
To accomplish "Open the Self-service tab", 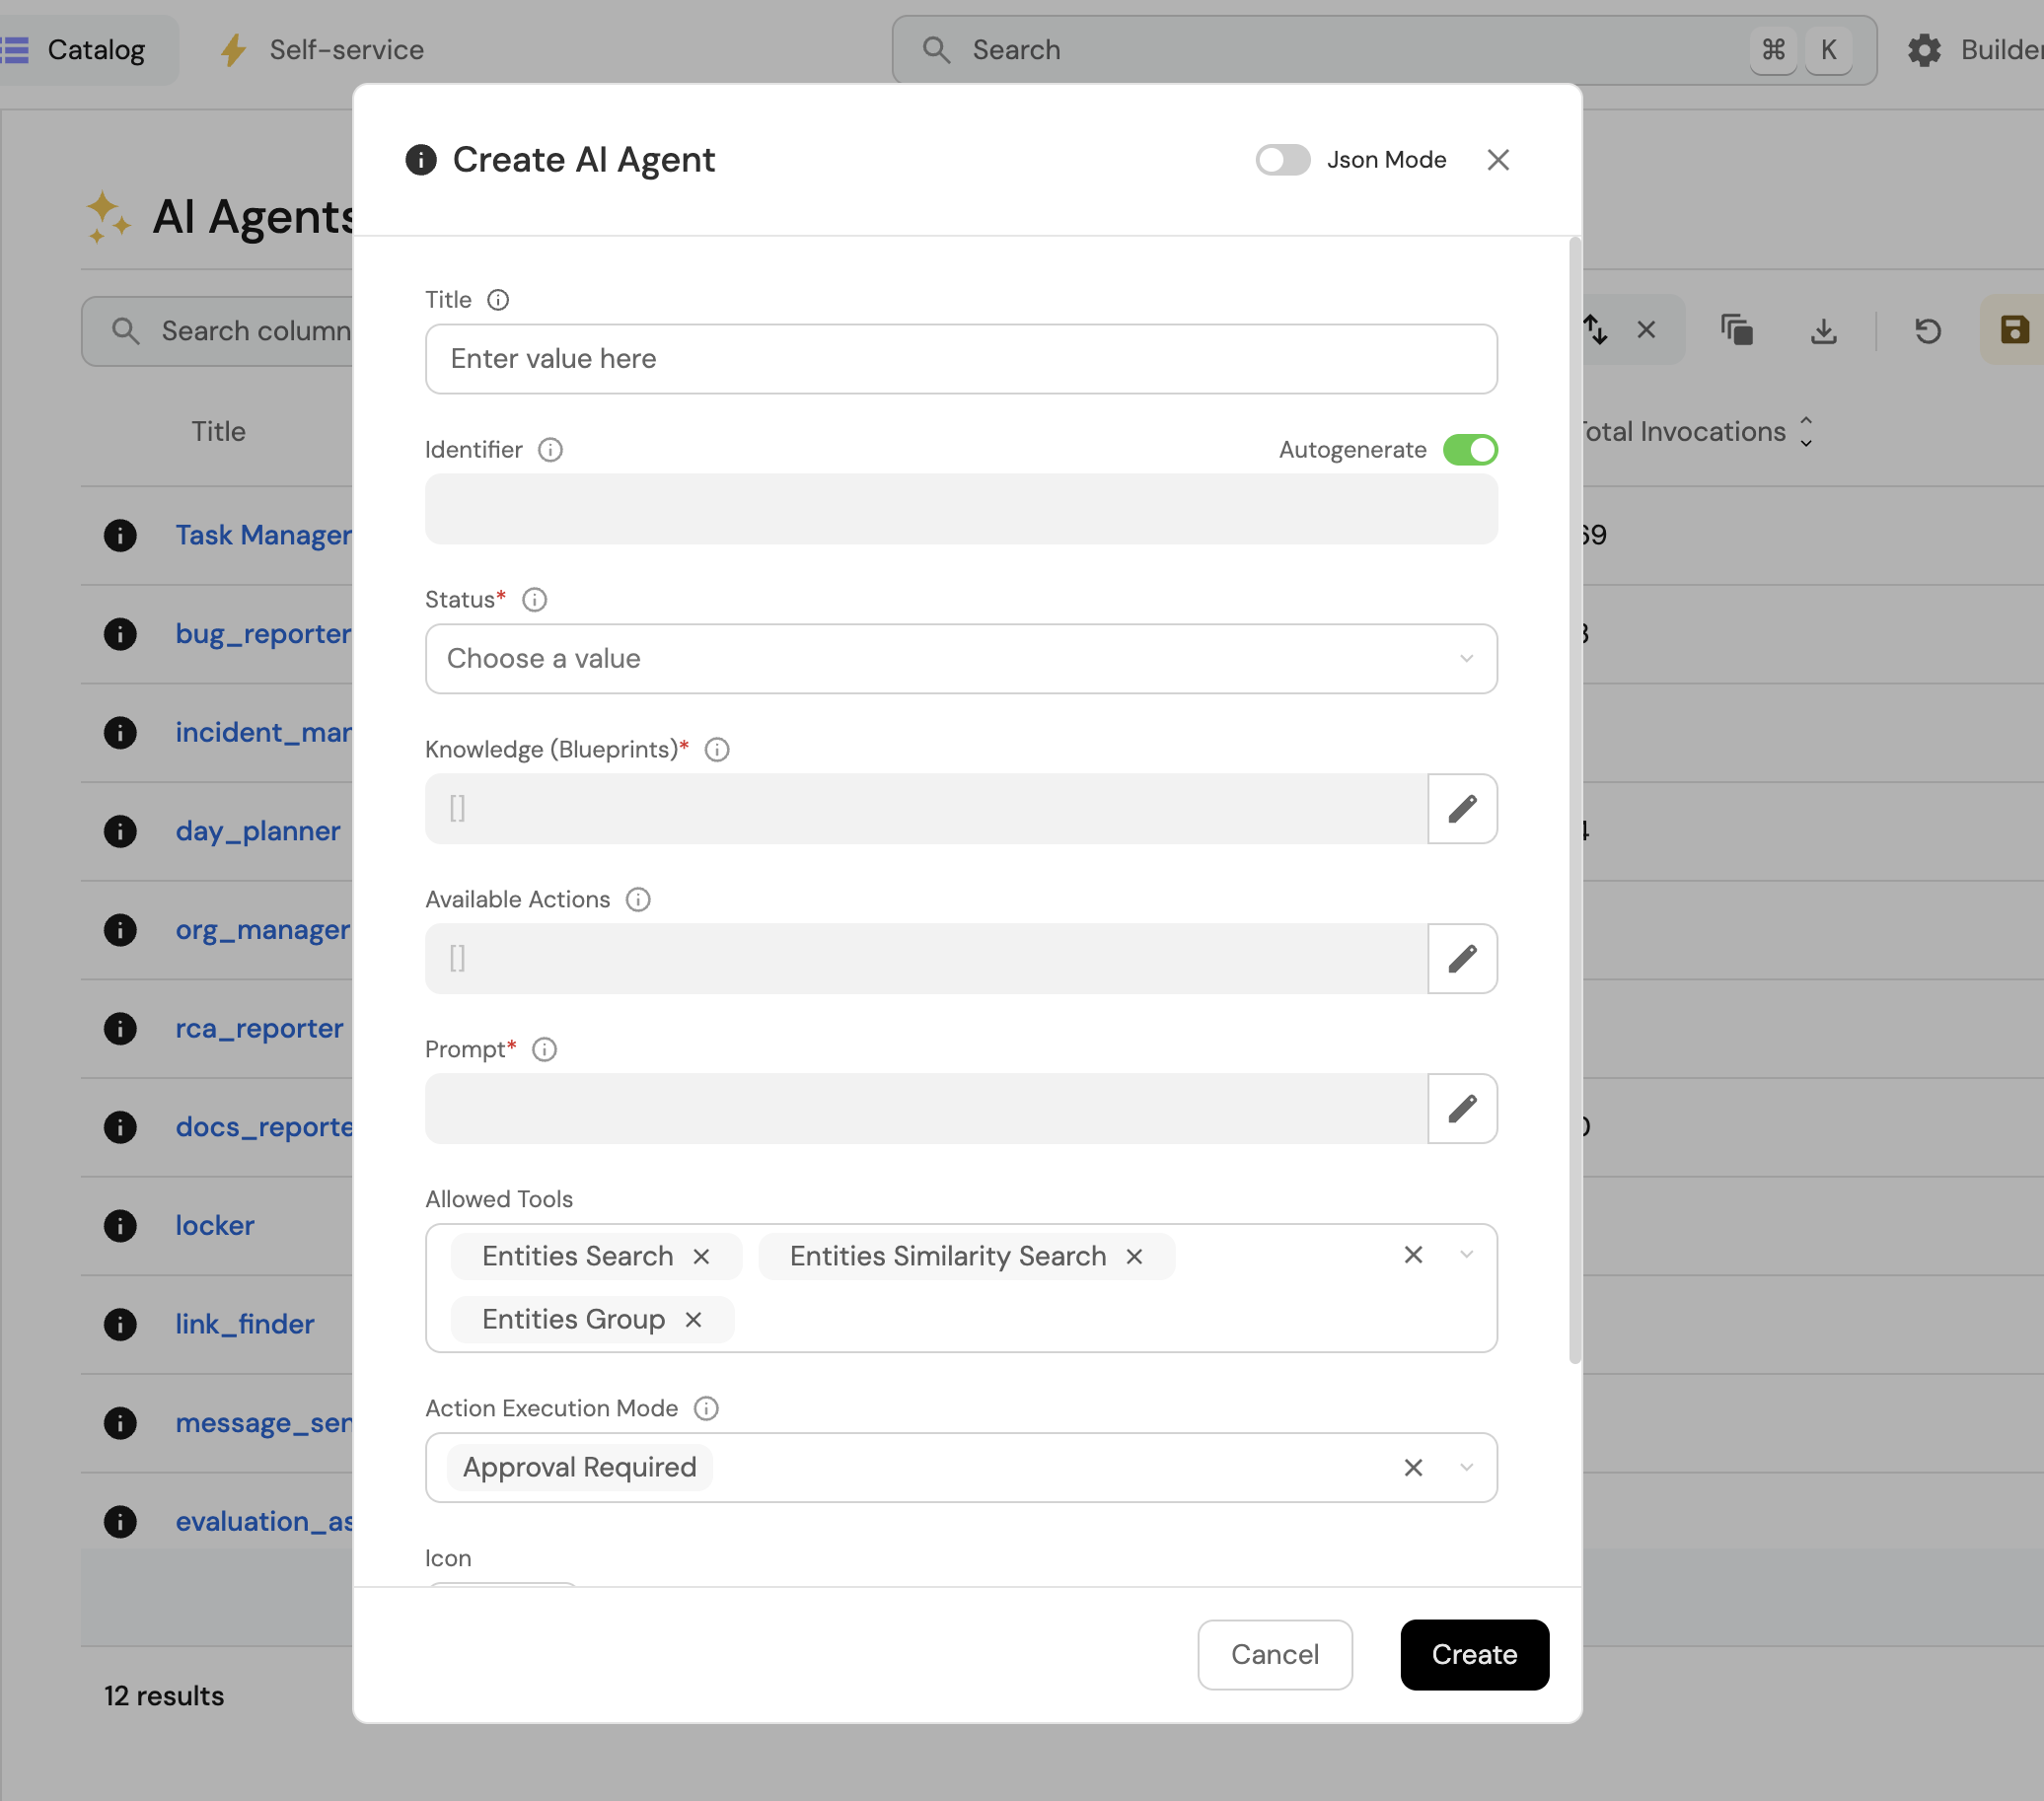I will pyautogui.click(x=345, y=50).
